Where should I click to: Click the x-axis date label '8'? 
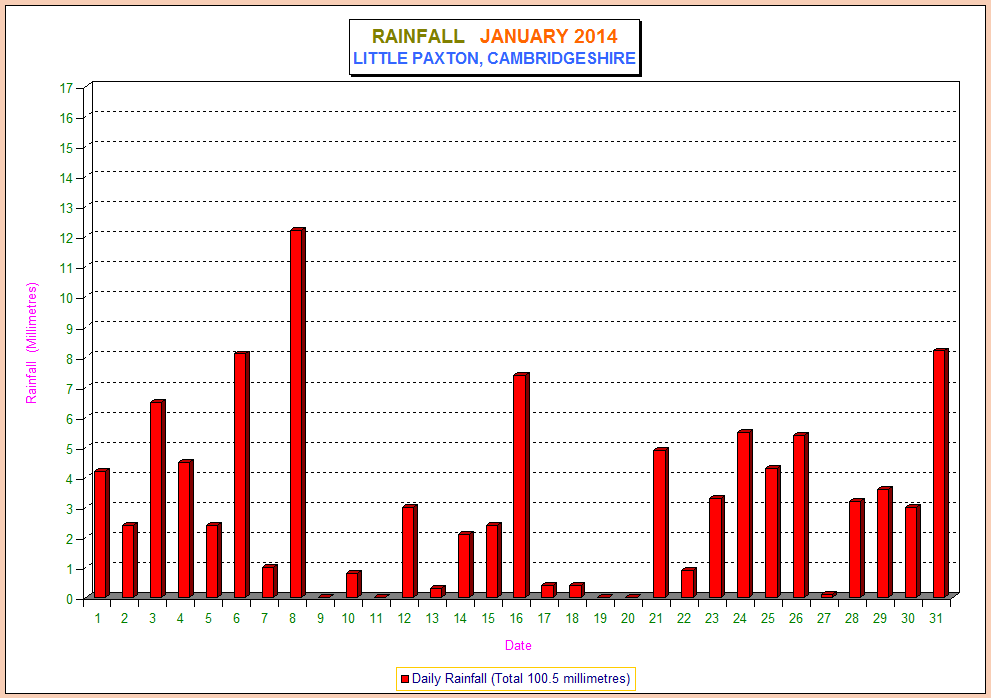click(x=293, y=618)
